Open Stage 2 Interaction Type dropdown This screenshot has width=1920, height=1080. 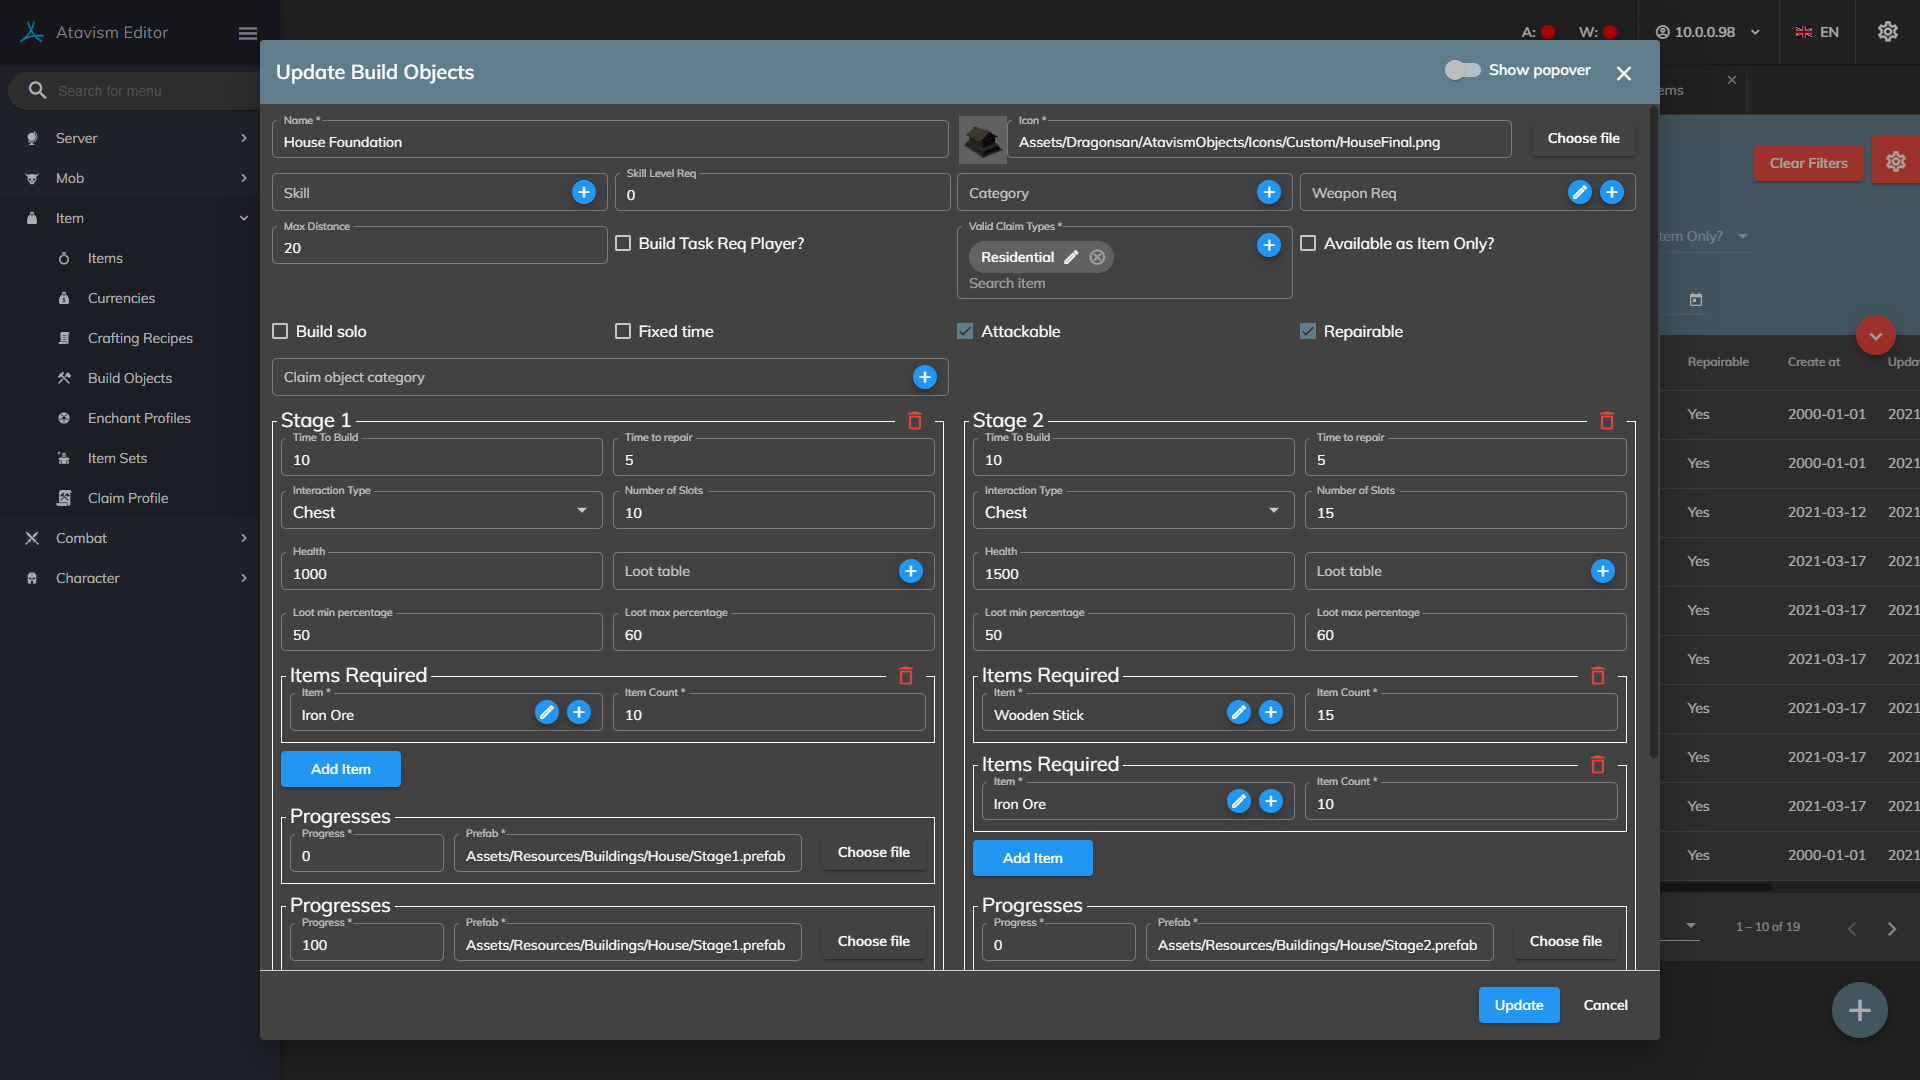(x=1132, y=512)
